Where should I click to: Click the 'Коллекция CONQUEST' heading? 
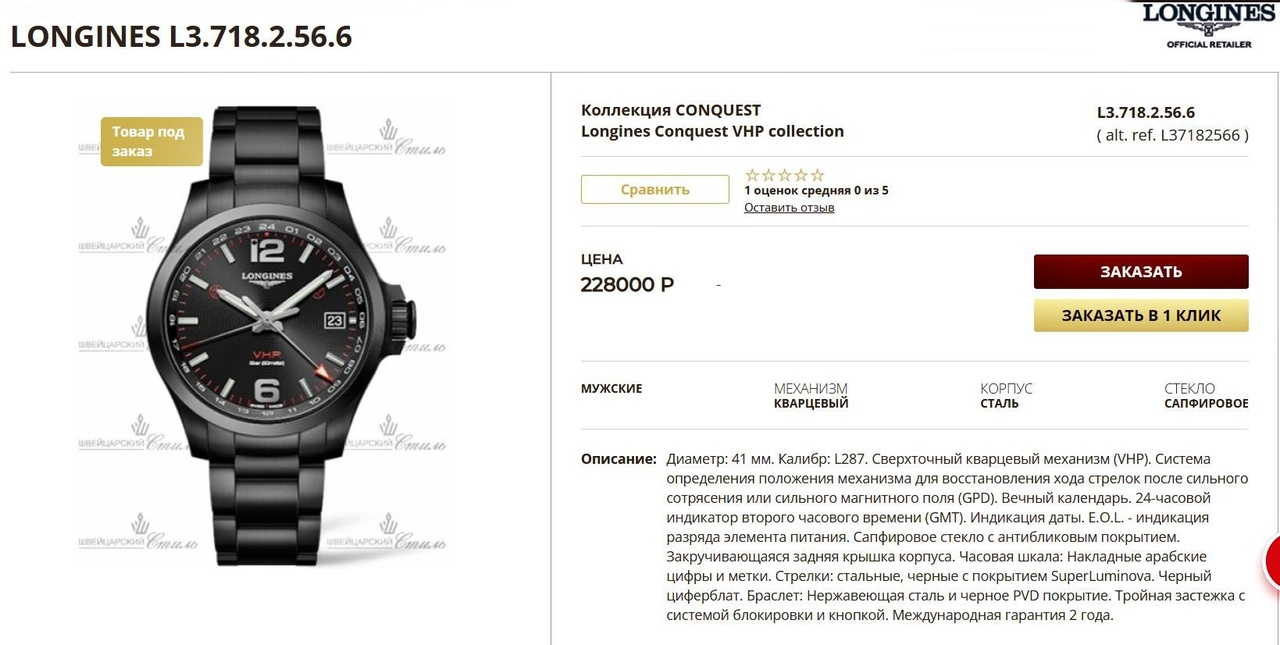[671, 110]
